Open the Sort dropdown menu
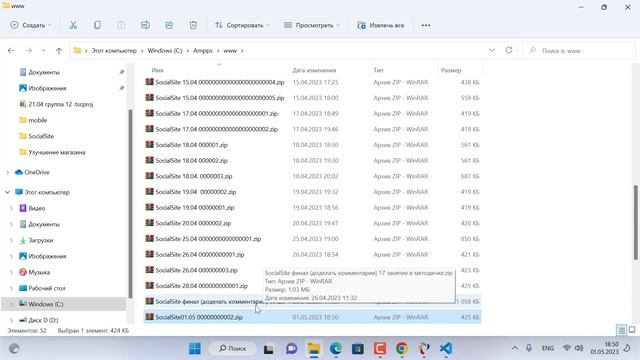This screenshot has width=640, height=360. [242, 25]
